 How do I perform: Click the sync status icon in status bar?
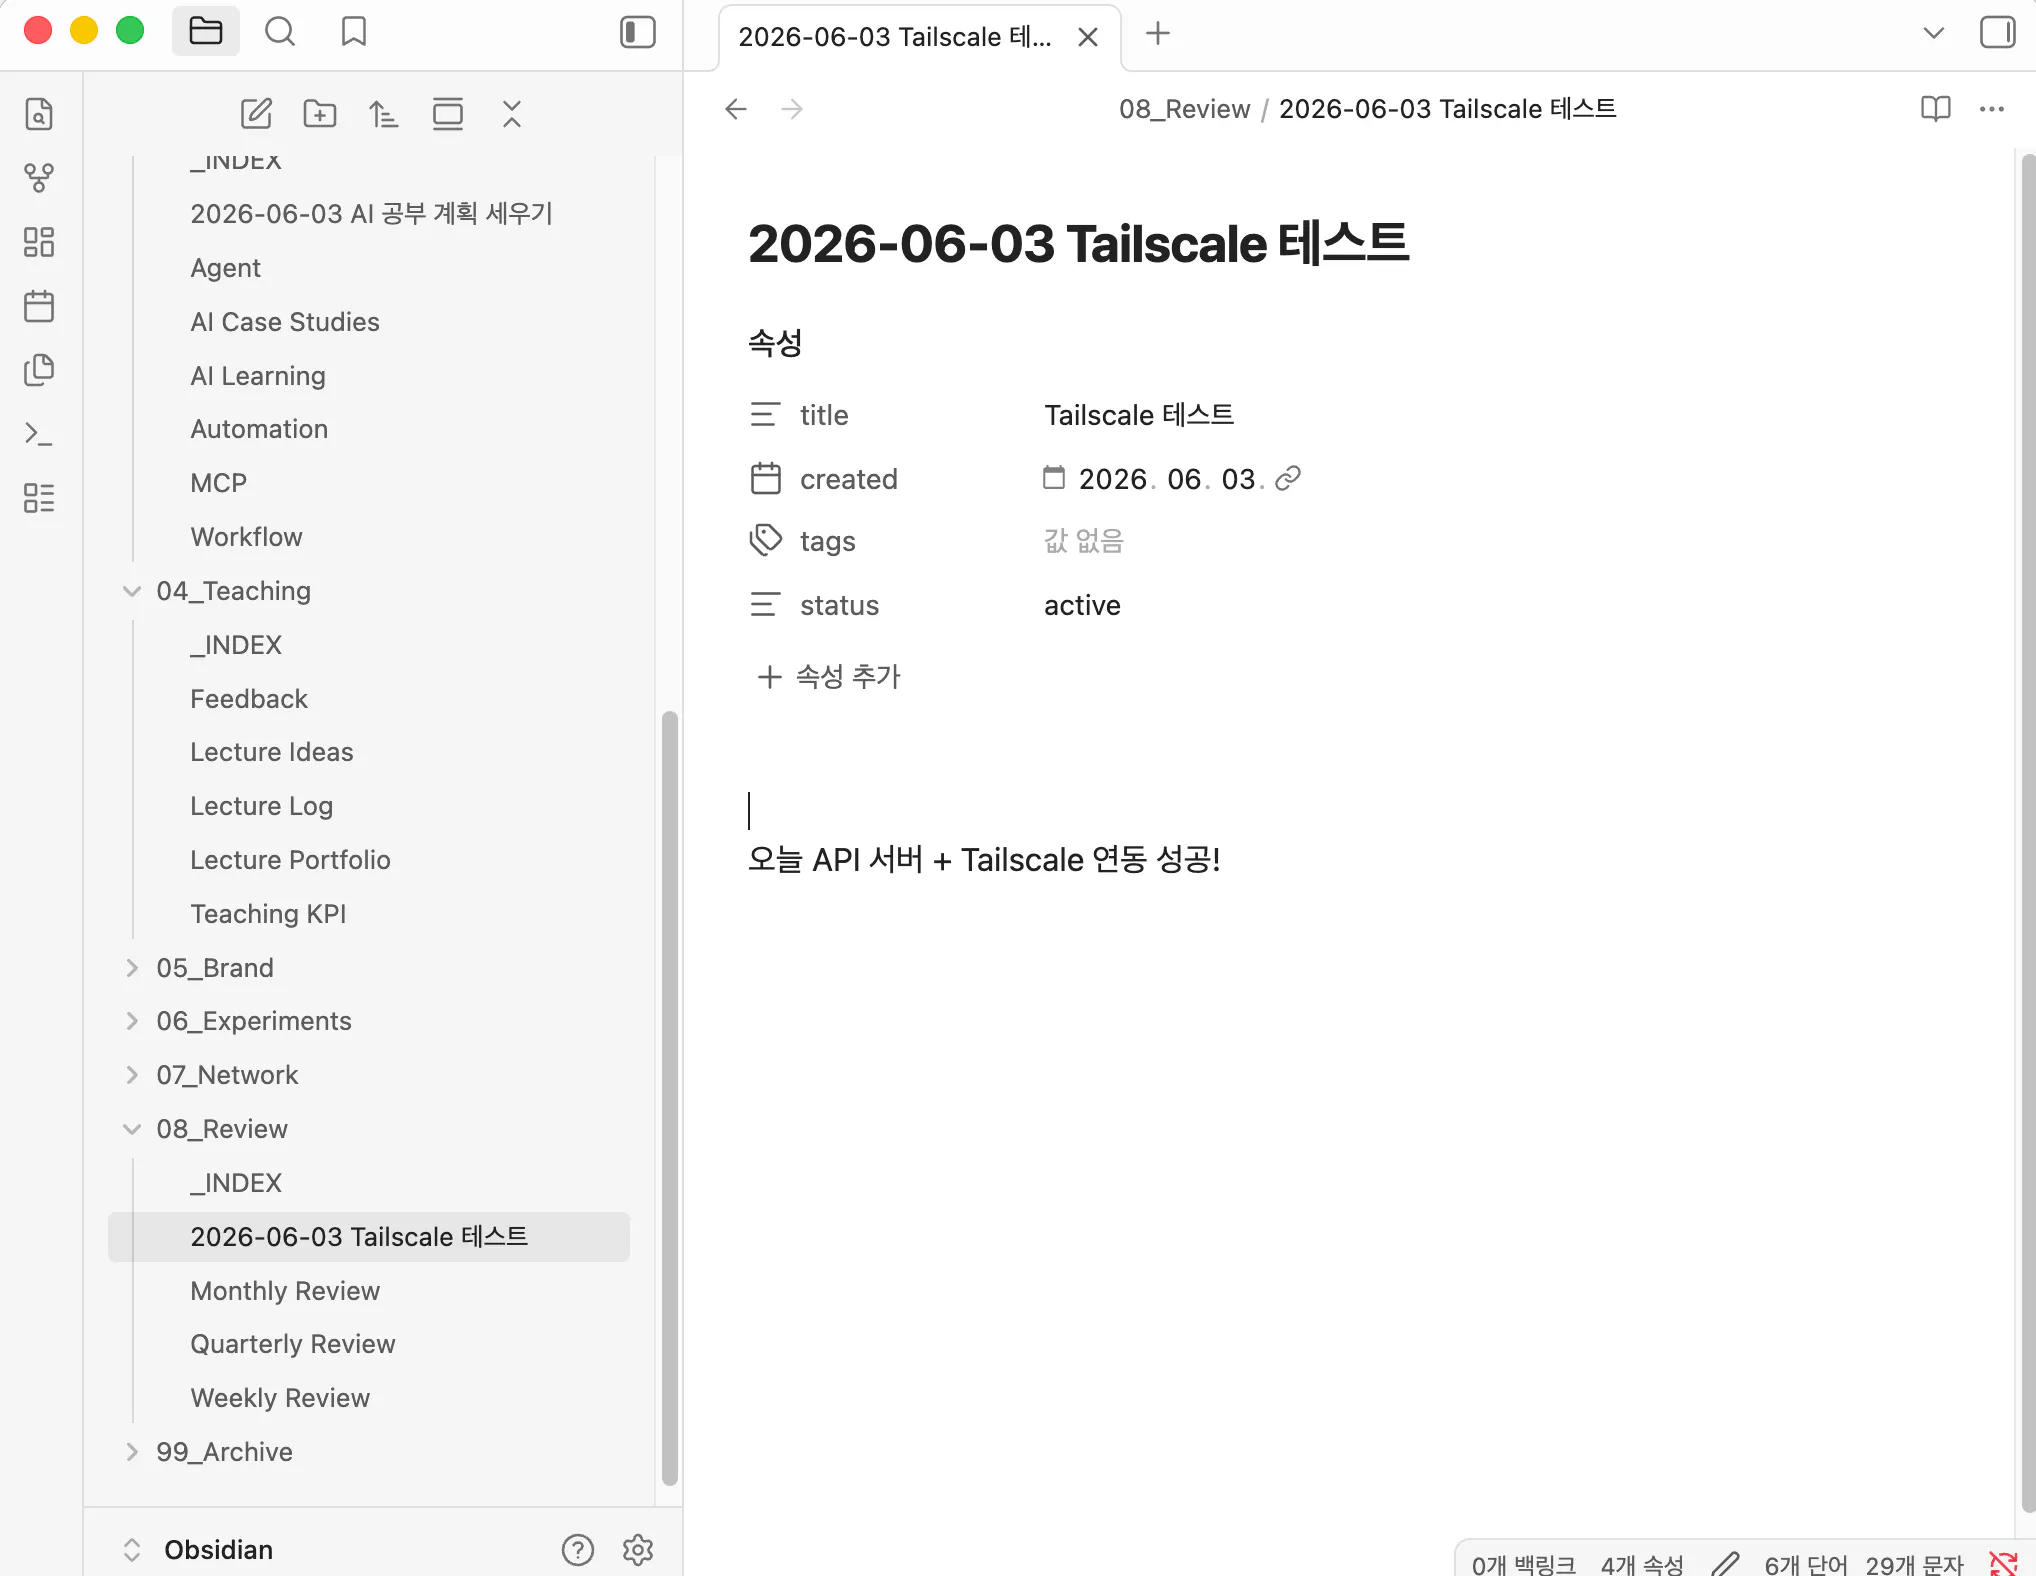[x=2004, y=1563]
